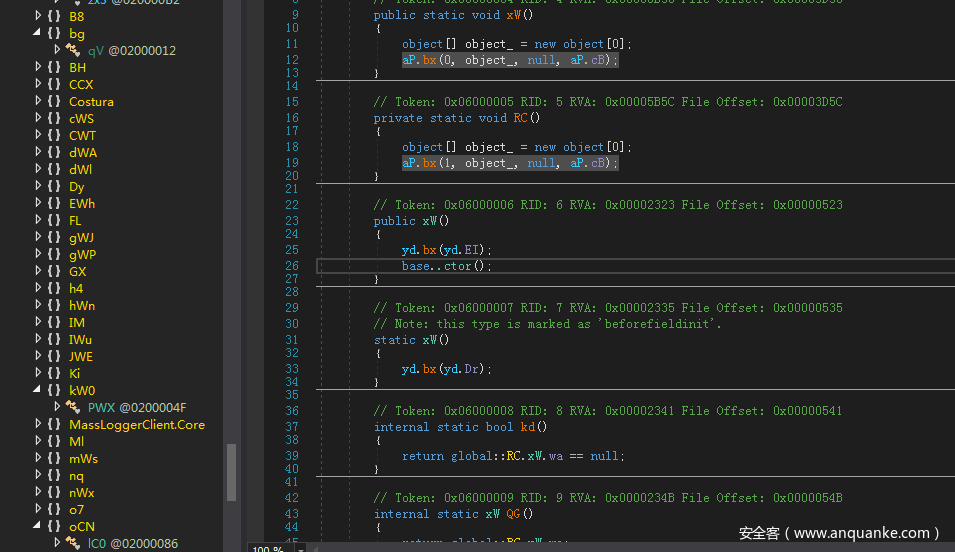The width and height of the screenshot is (955, 552).
Task: Click the class icon next to lC0
Action: [x=74, y=543]
